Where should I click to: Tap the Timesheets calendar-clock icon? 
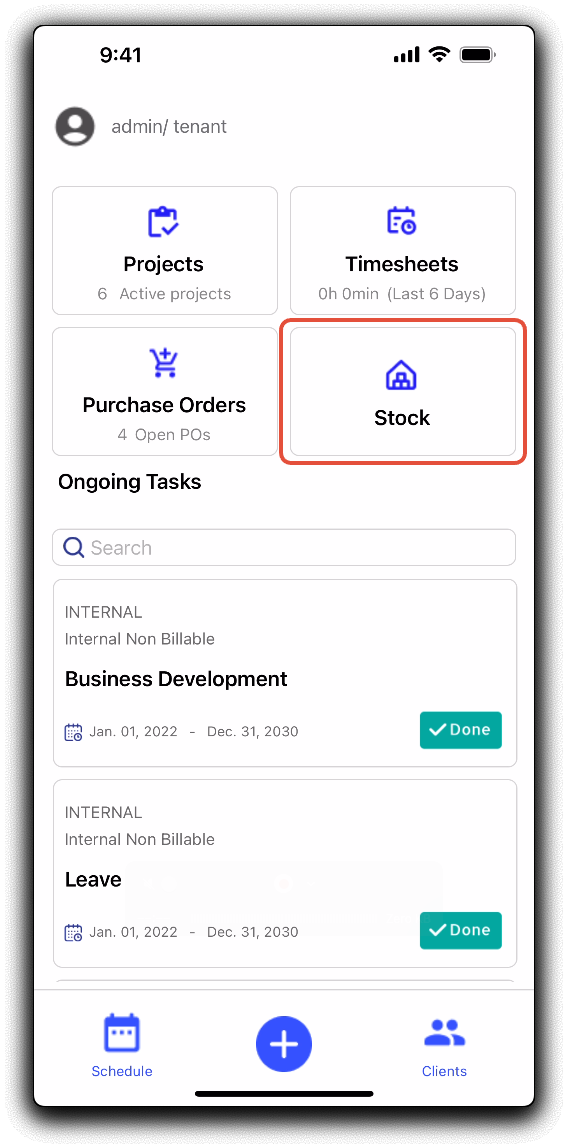pos(401,222)
